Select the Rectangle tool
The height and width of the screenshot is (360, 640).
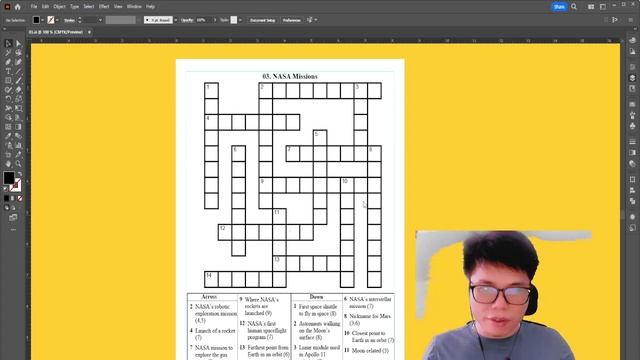tap(8, 80)
